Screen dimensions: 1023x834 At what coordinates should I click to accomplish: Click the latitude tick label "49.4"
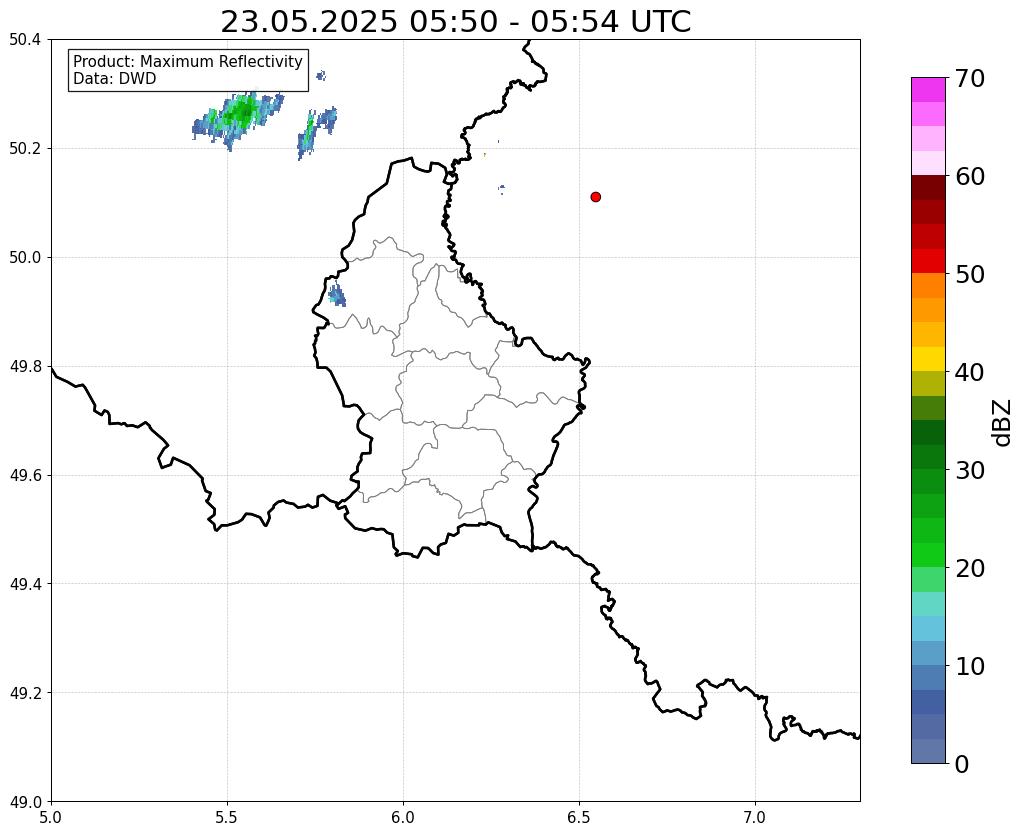tap(25, 584)
